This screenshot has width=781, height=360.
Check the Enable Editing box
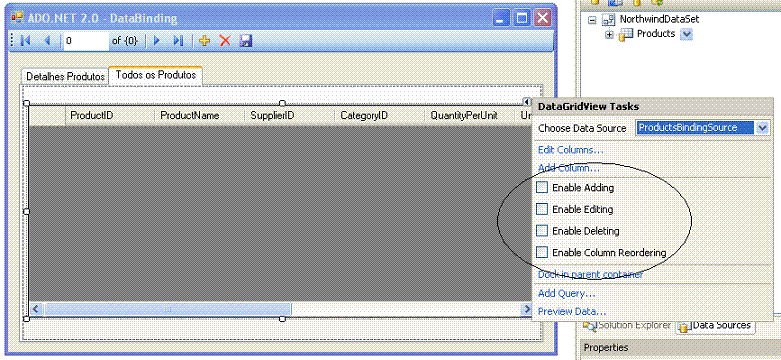[542, 209]
